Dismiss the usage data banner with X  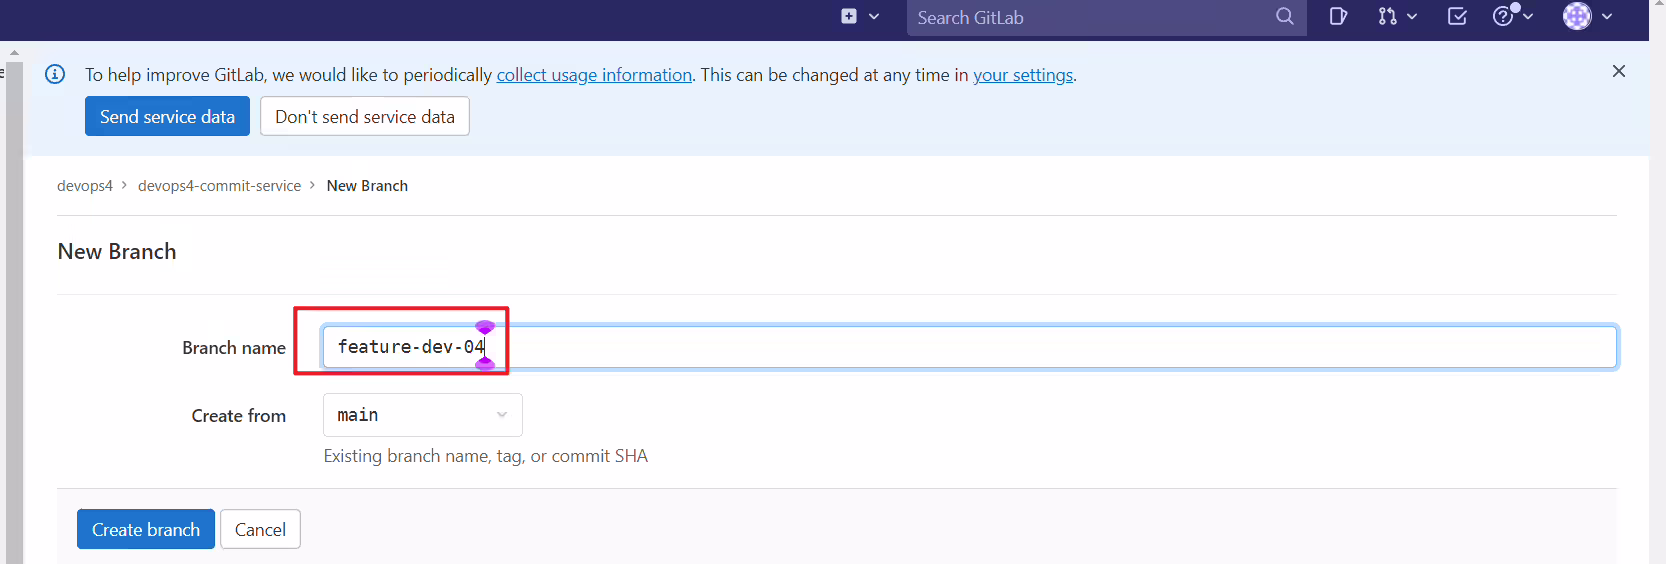1619,71
